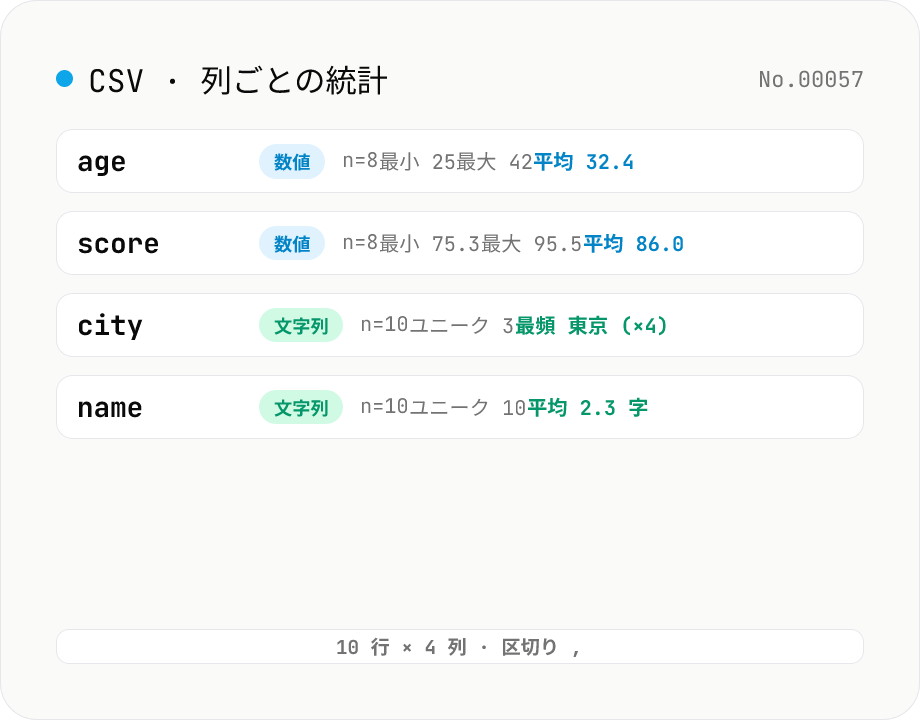
Task: Click the blue dot beside the CSV title
Action: pos(65,79)
